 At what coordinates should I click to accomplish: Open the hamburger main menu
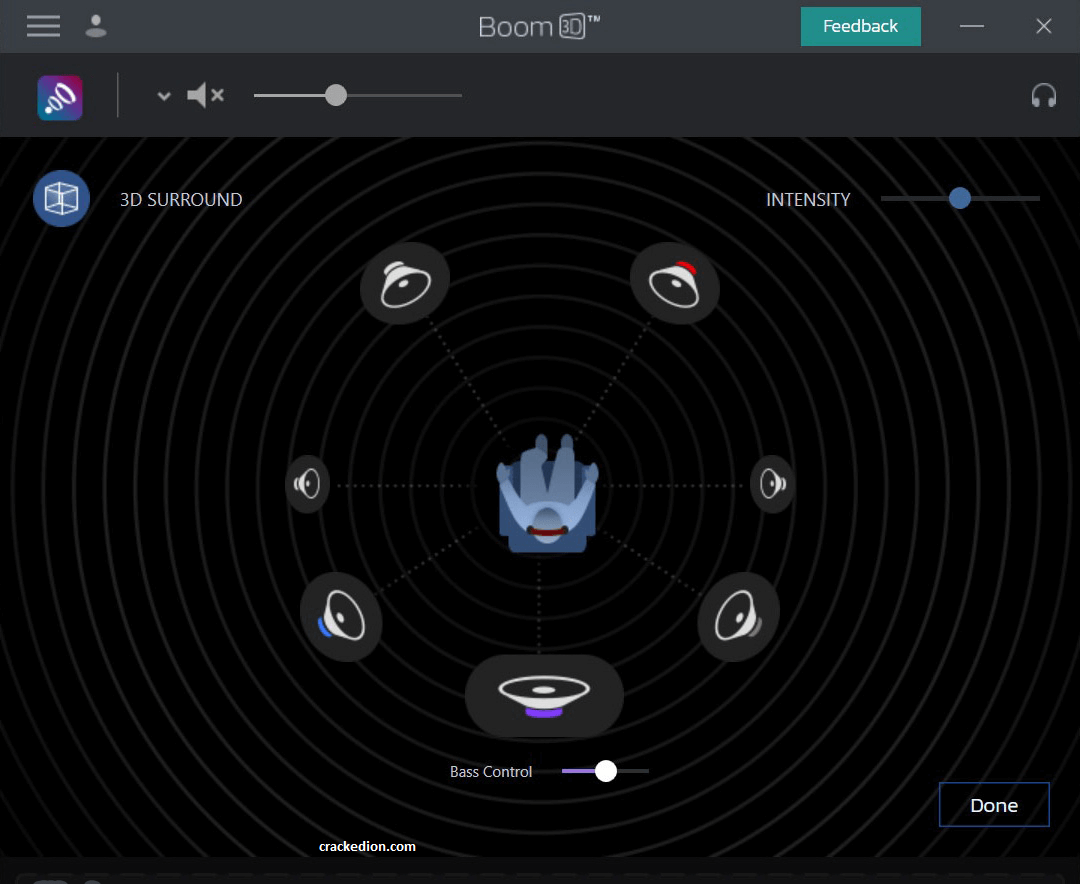click(43, 26)
